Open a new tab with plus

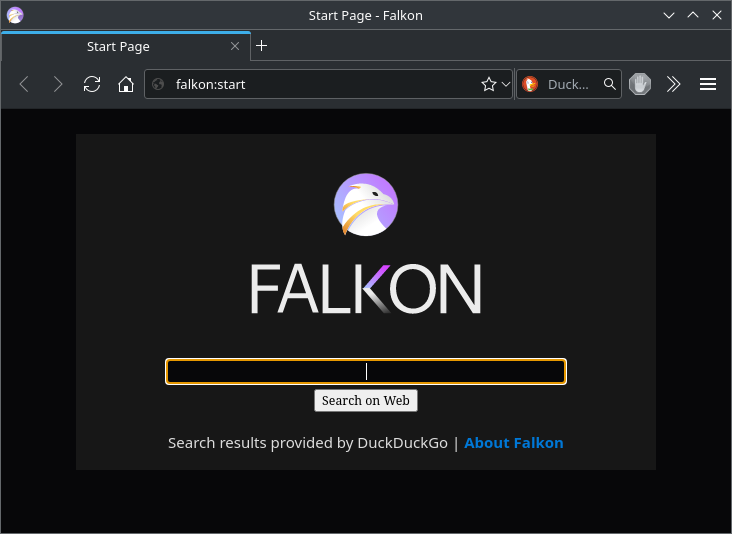(261, 46)
